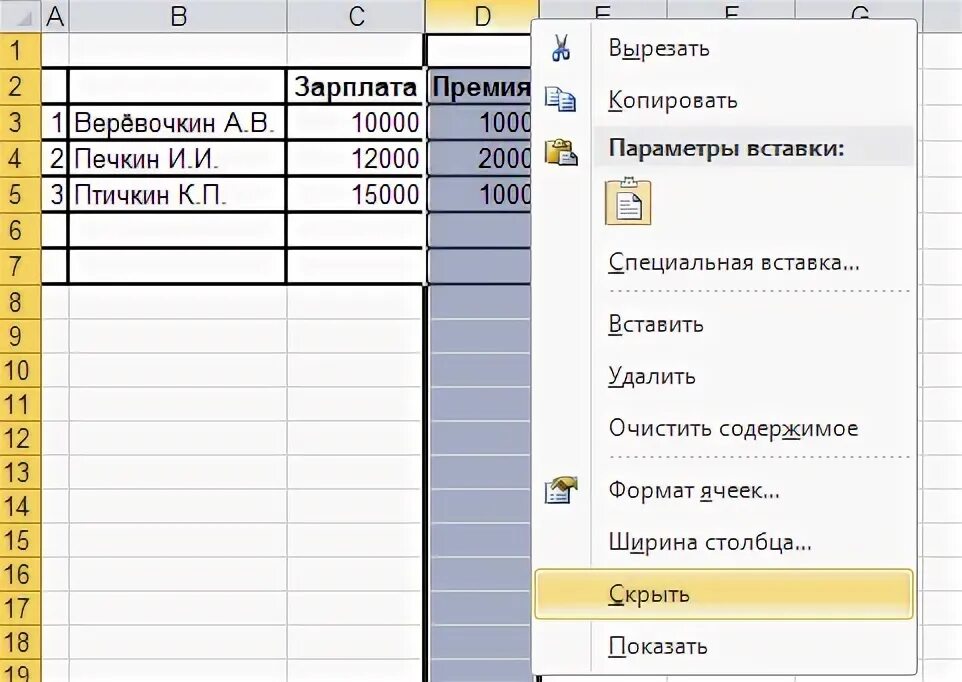
Task: Select row header 15
Action: [x=20, y=540]
